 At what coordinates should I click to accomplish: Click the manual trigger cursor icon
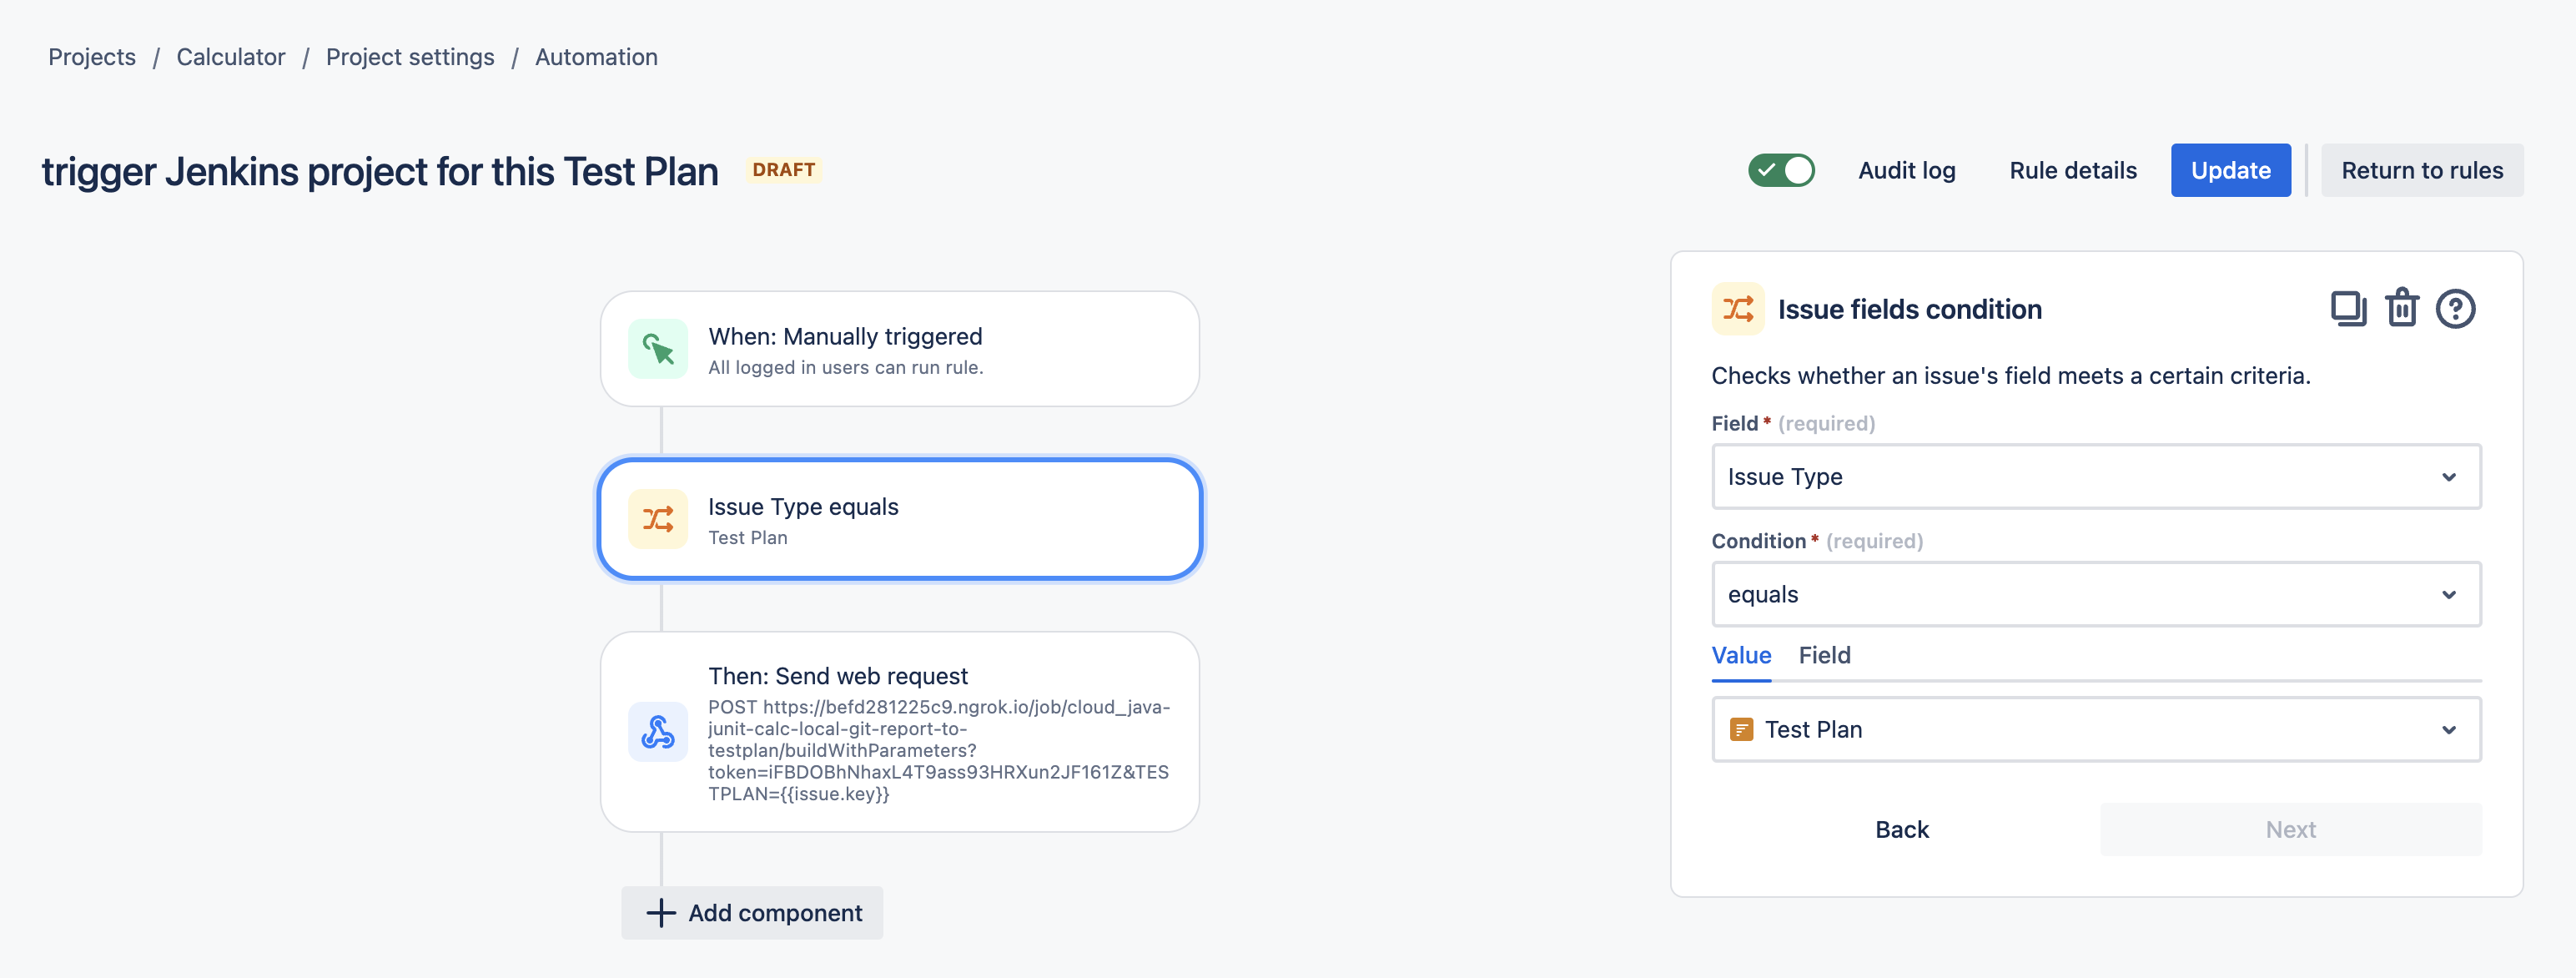(x=658, y=349)
